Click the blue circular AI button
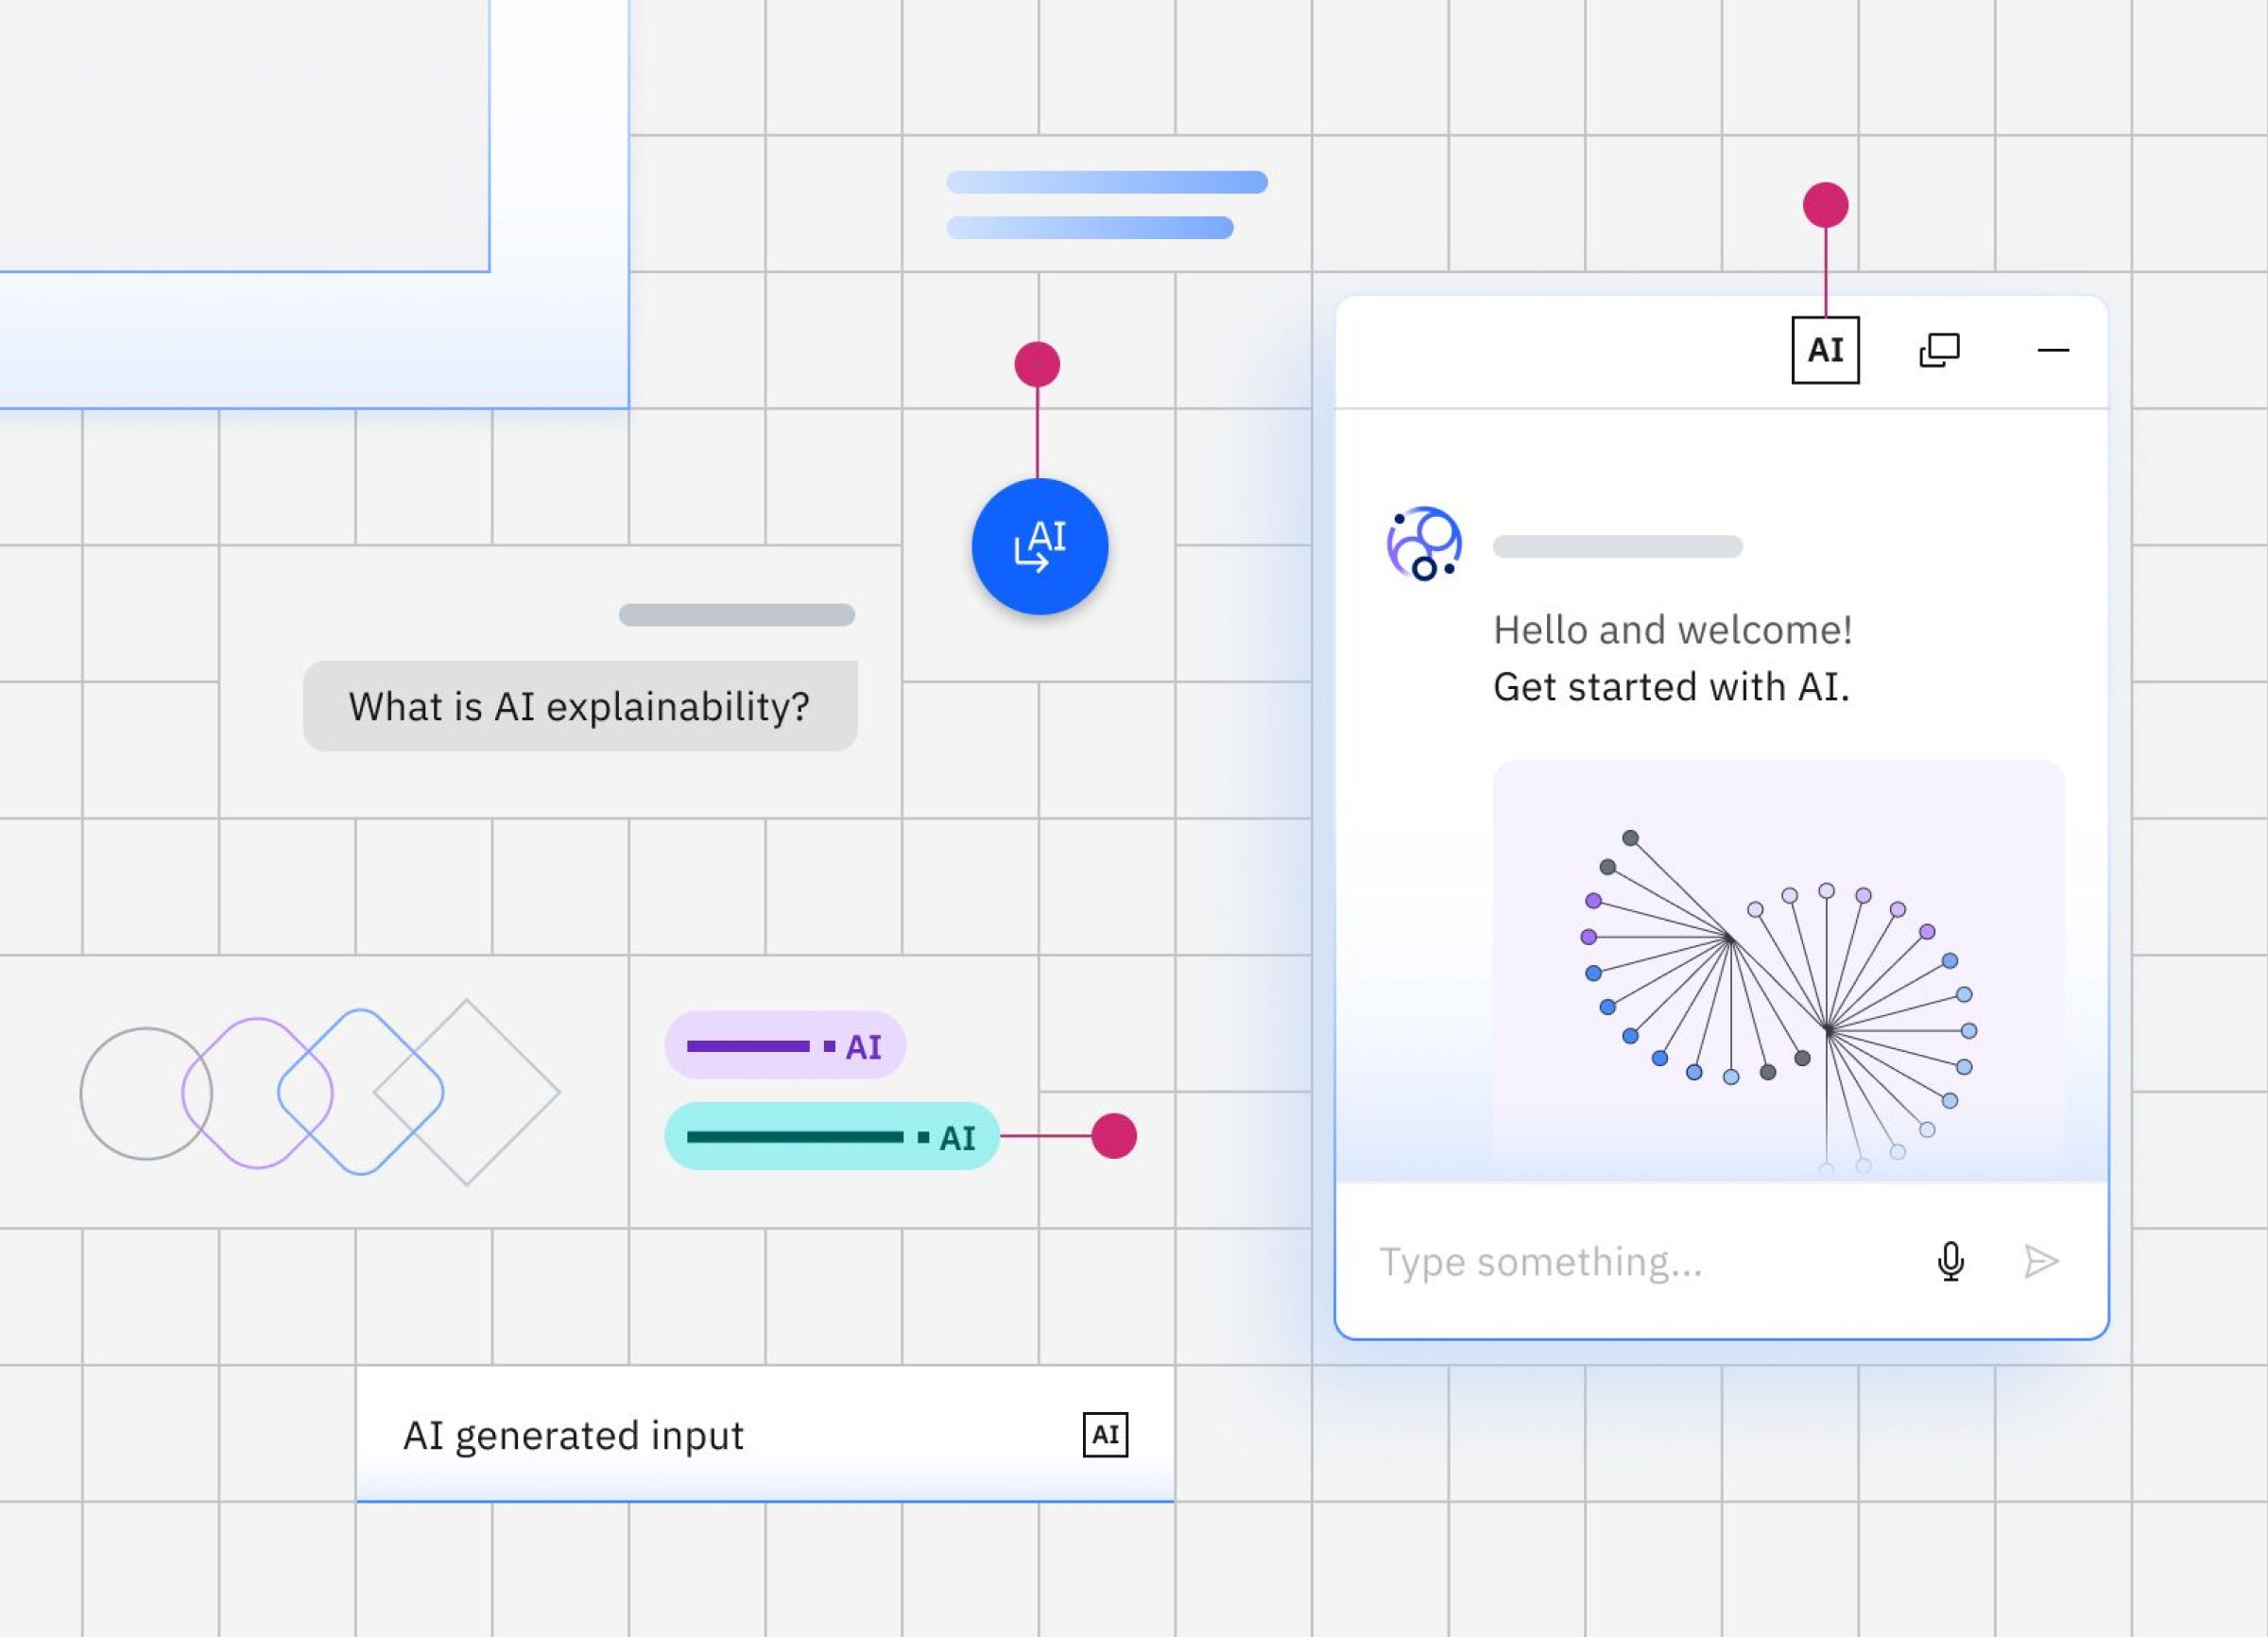The height and width of the screenshot is (1637, 2268). 1039,547
